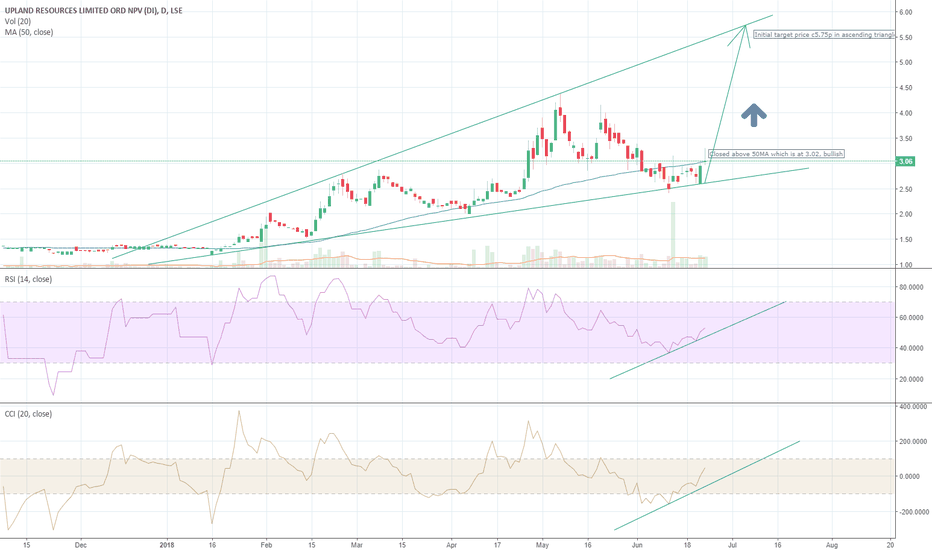
Task: Click the 5.50 price axis label
Action: pyautogui.click(x=905, y=37)
